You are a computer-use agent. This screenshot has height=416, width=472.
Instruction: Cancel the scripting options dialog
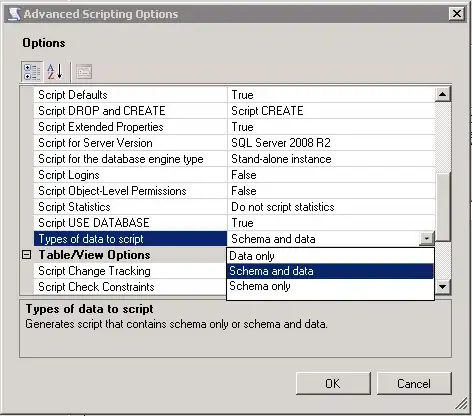coord(414,383)
